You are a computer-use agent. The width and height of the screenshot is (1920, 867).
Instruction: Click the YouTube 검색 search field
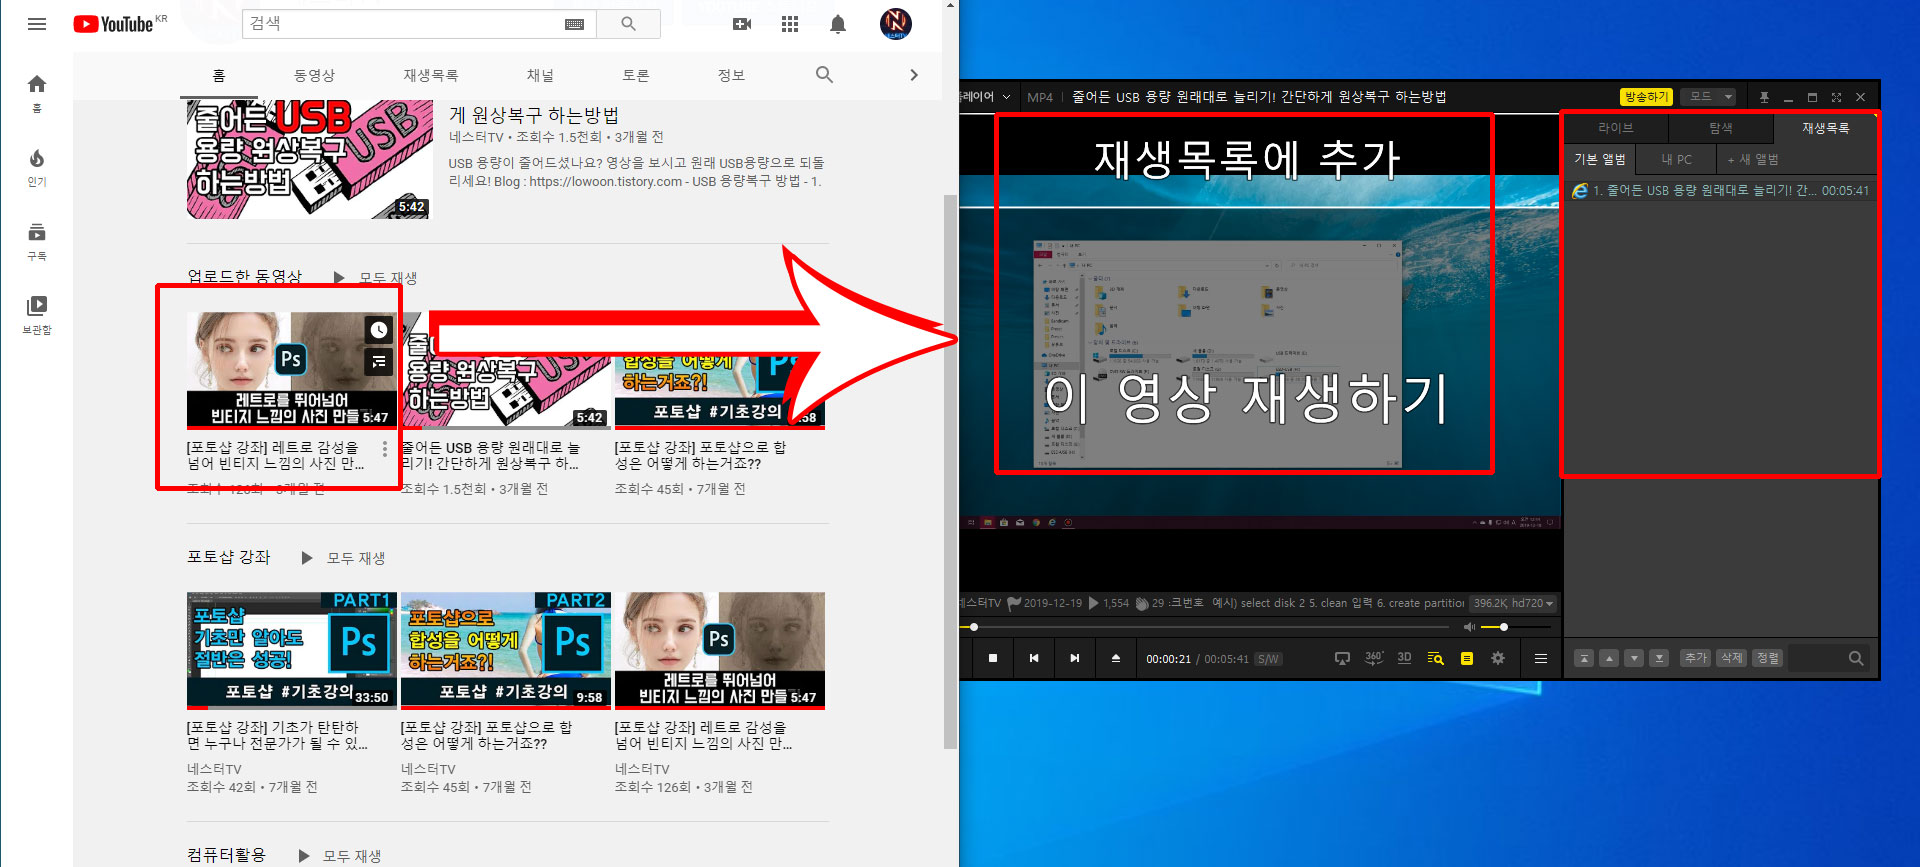[419, 24]
